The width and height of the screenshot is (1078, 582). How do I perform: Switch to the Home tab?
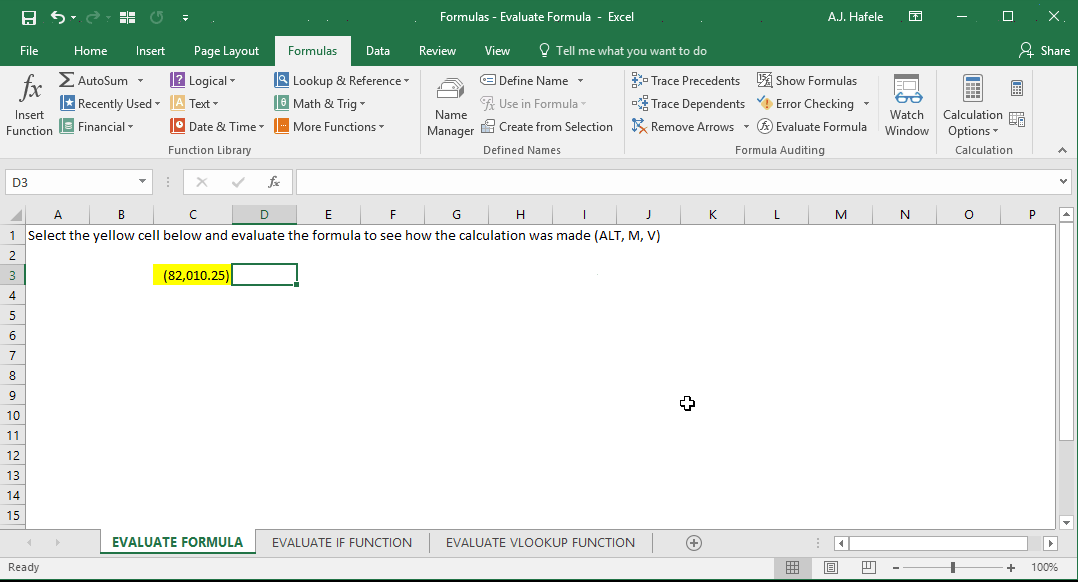[x=91, y=51]
